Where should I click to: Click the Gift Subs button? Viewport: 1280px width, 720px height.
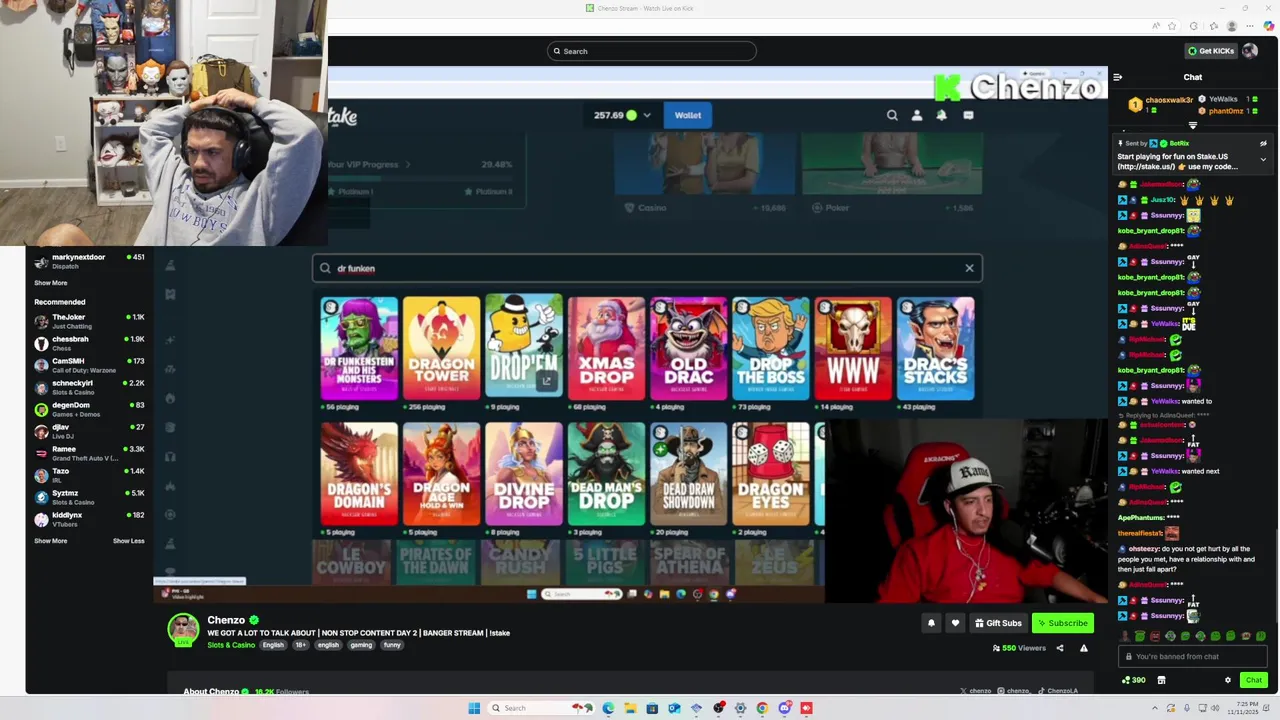coord(998,623)
